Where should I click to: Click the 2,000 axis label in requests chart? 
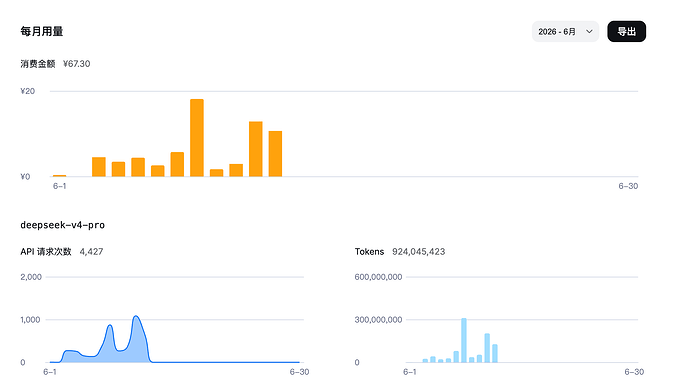[31, 277]
